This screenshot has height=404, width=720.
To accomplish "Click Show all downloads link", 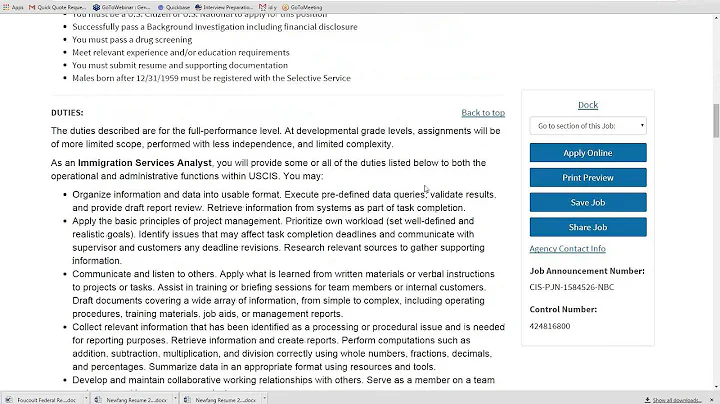I will pyautogui.click(x=673, y=400).
